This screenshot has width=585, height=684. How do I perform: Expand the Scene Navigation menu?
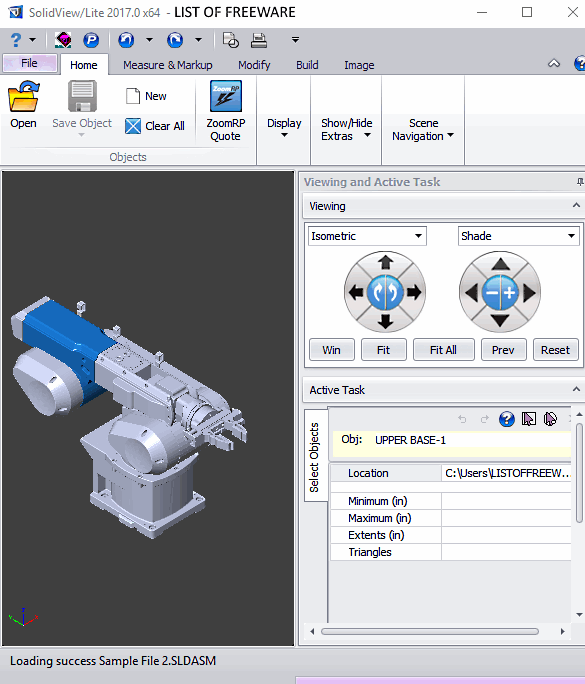coord(423,130)
